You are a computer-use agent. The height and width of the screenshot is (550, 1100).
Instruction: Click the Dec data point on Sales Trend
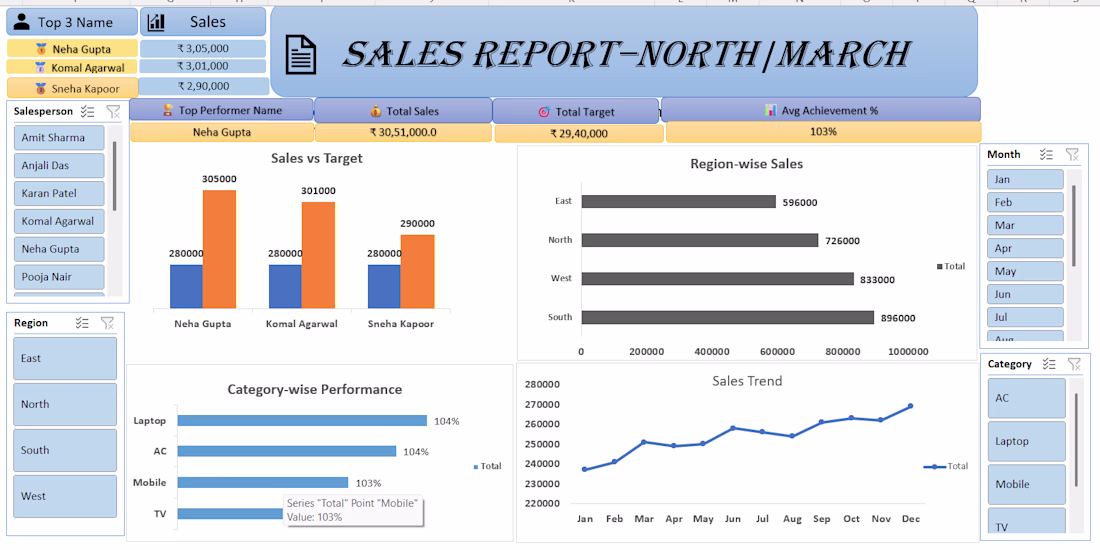pos(911,406)
